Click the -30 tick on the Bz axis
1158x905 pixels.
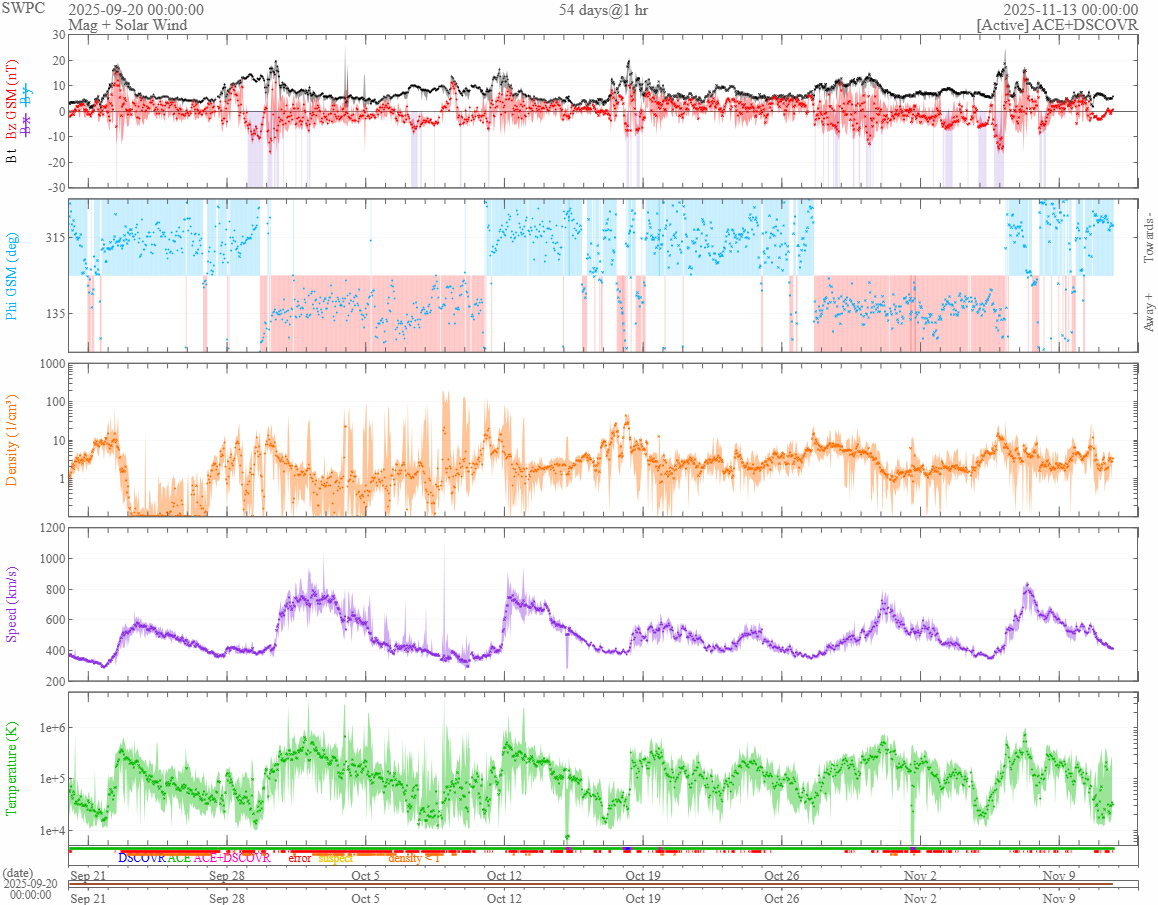(57, 188)
